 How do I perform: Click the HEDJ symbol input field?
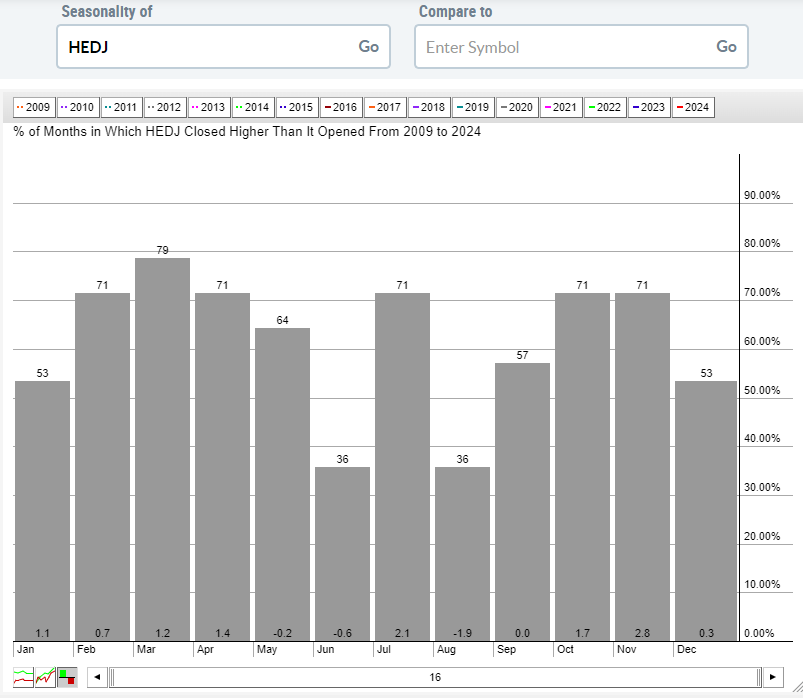(x=200, y=46)
